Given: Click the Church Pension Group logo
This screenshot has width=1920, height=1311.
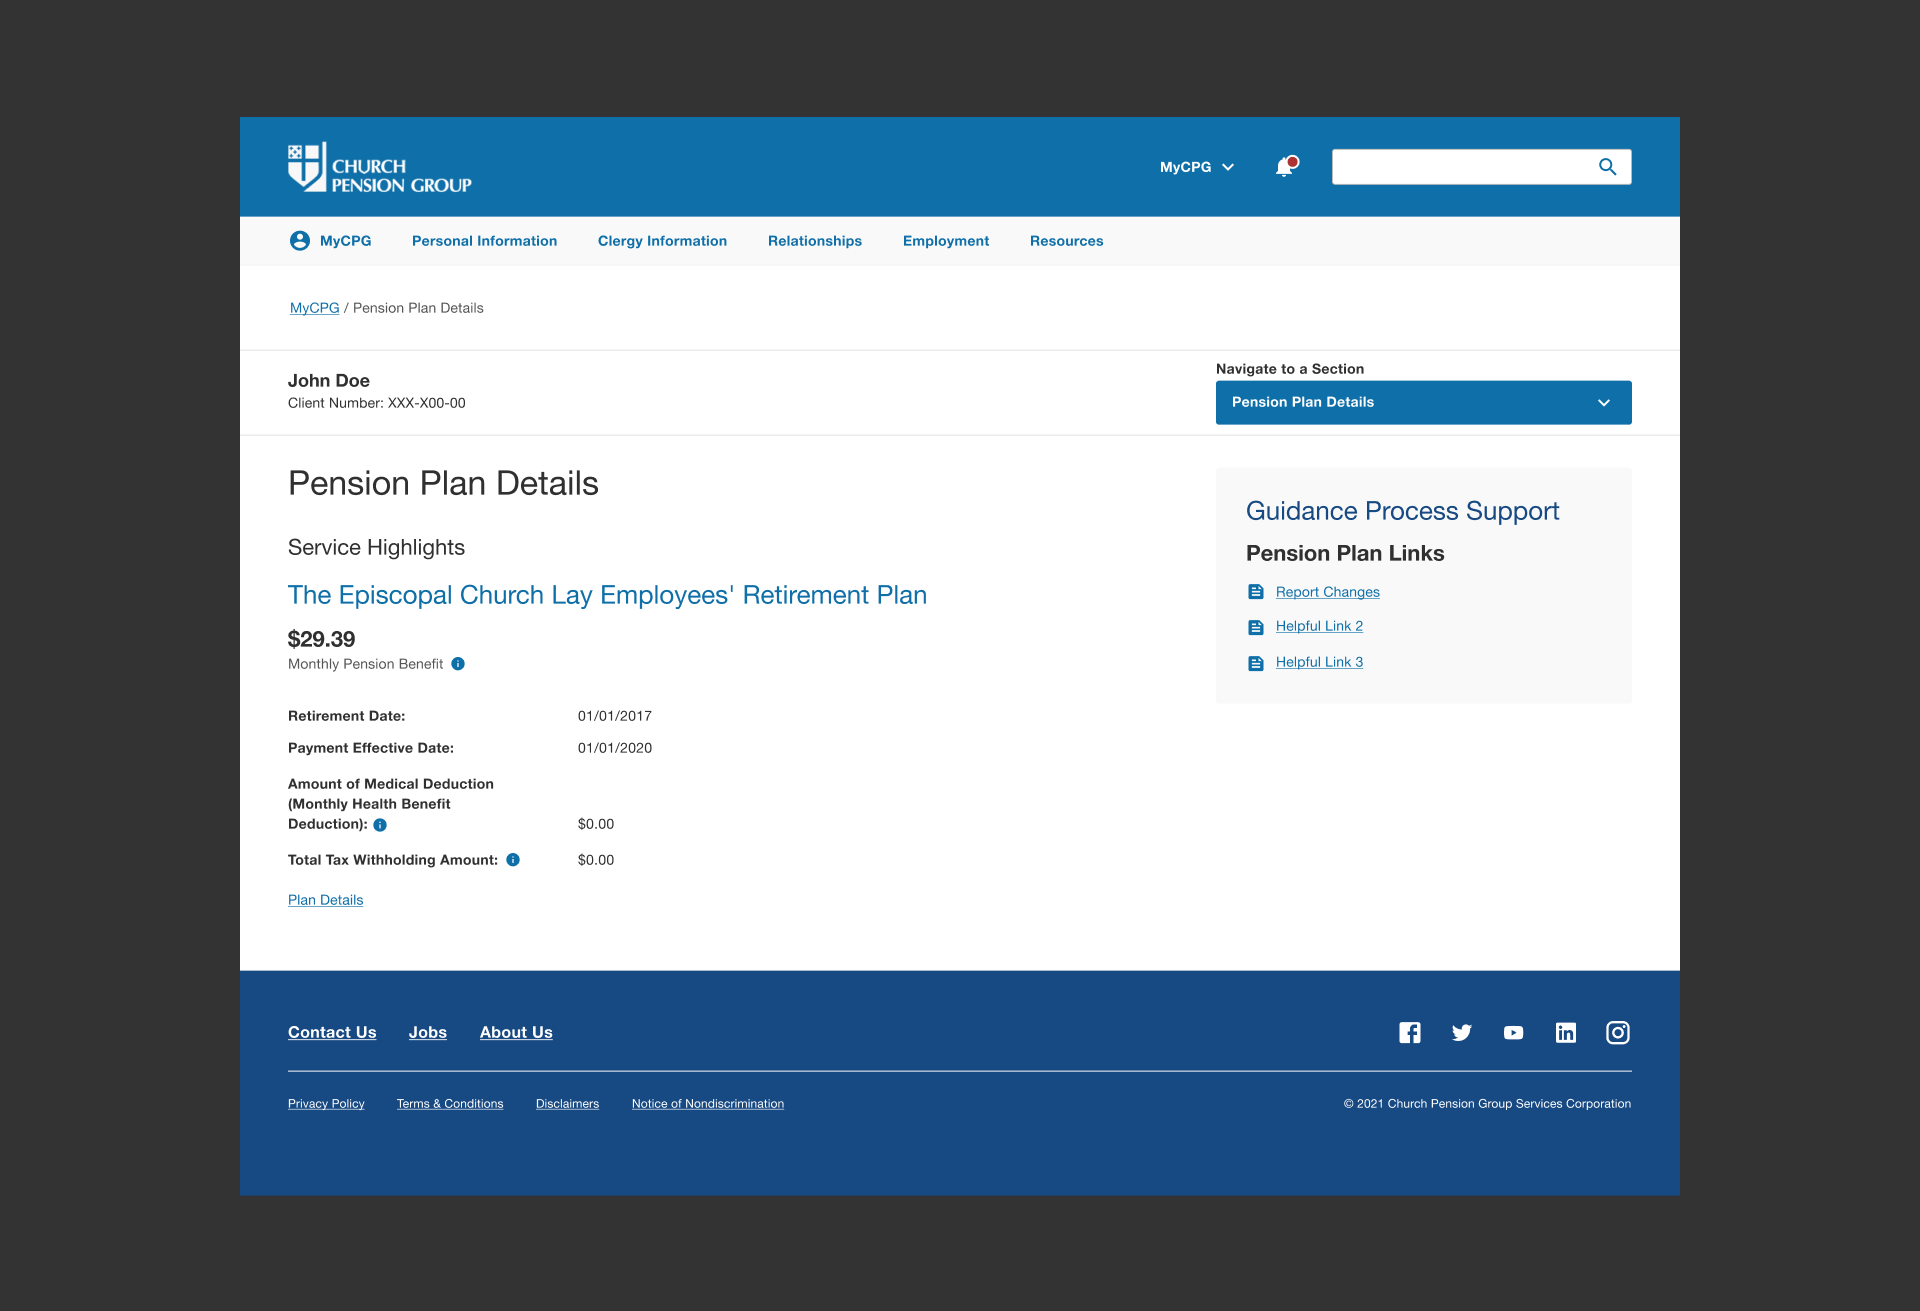Looking at the screenshot, I should (x=379, y=168).
